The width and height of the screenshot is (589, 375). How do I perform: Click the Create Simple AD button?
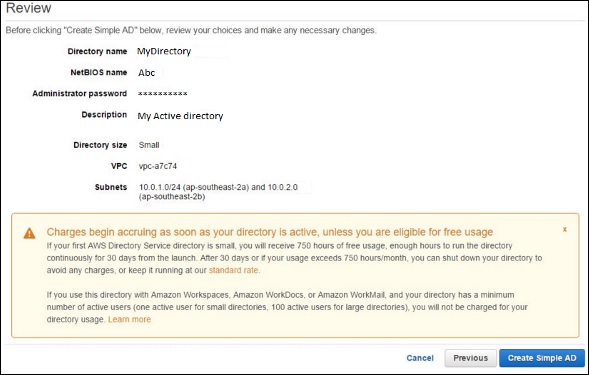[542, 358]
